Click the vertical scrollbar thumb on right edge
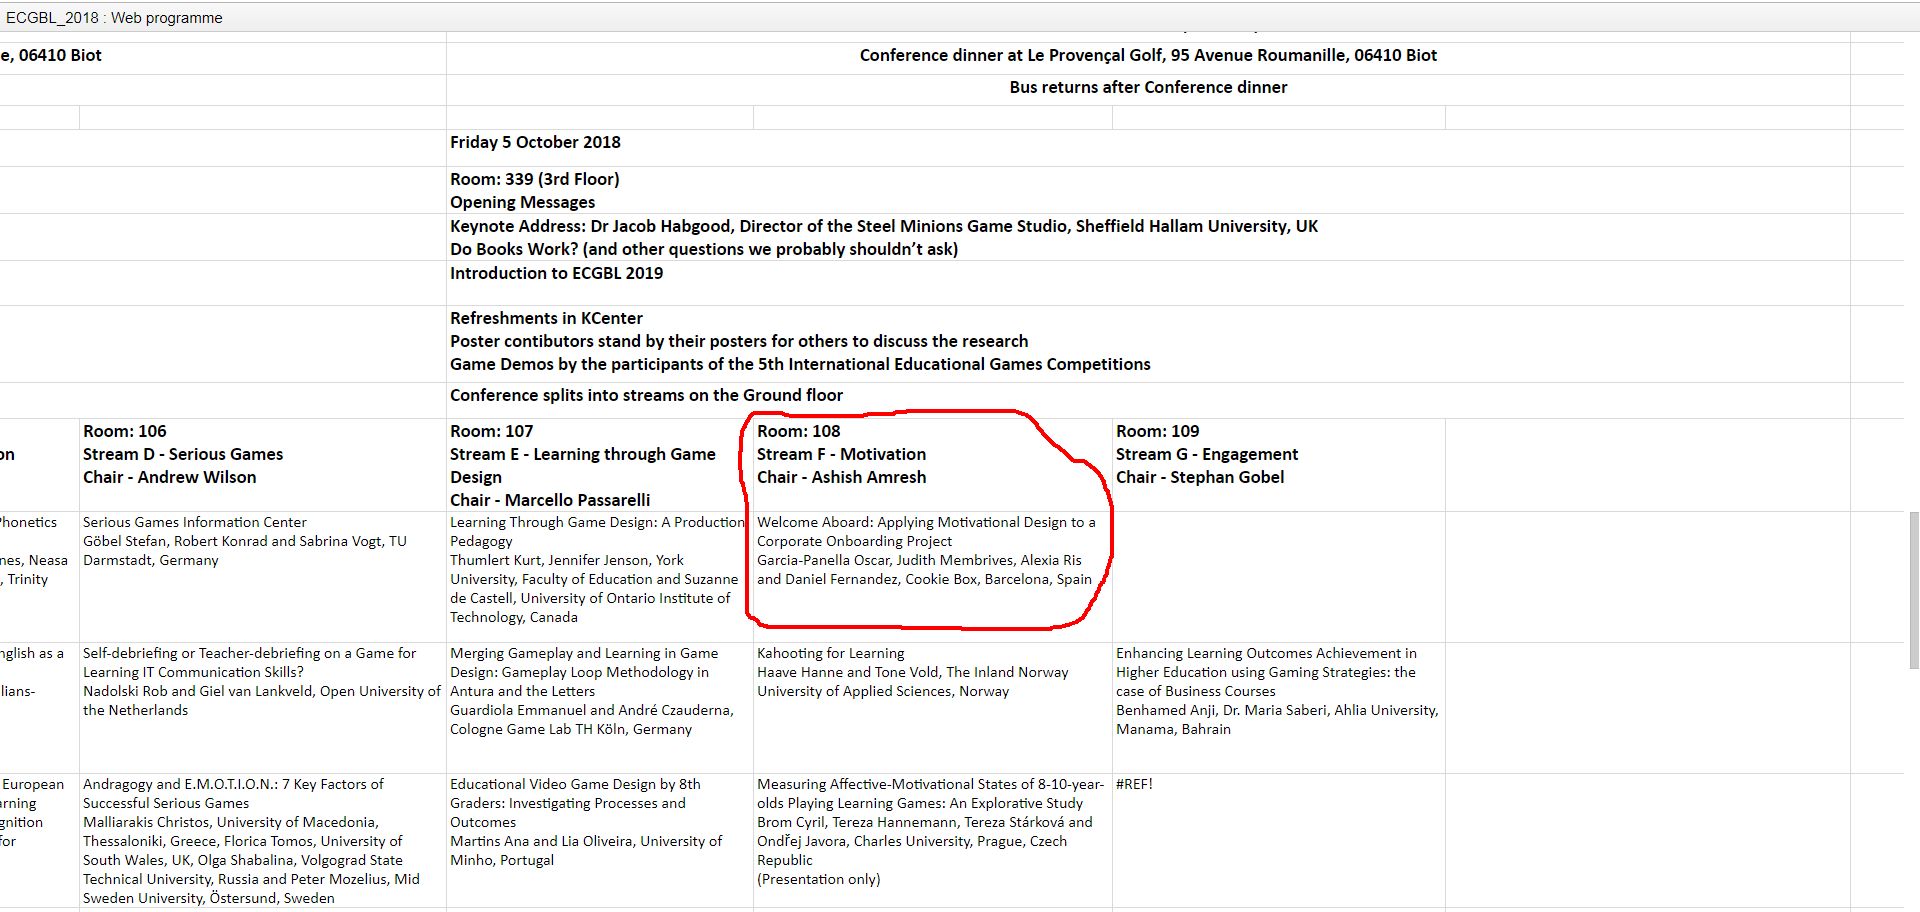 (x=1913, y=590)
